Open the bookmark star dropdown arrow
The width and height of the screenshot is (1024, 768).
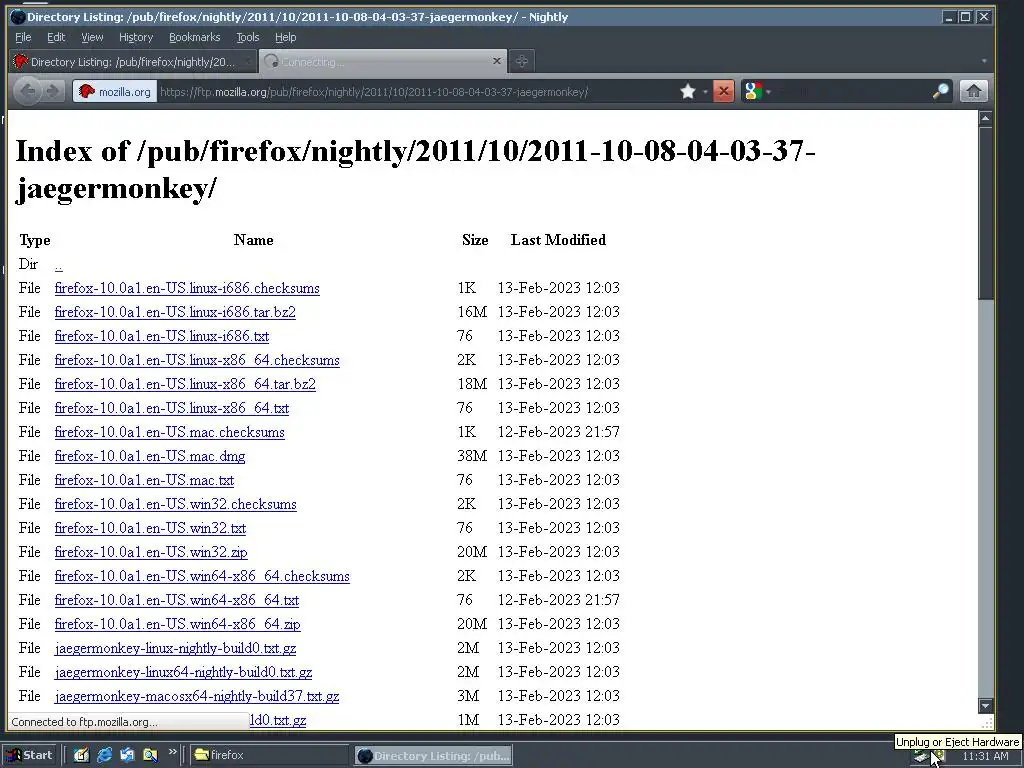(705, 92)
